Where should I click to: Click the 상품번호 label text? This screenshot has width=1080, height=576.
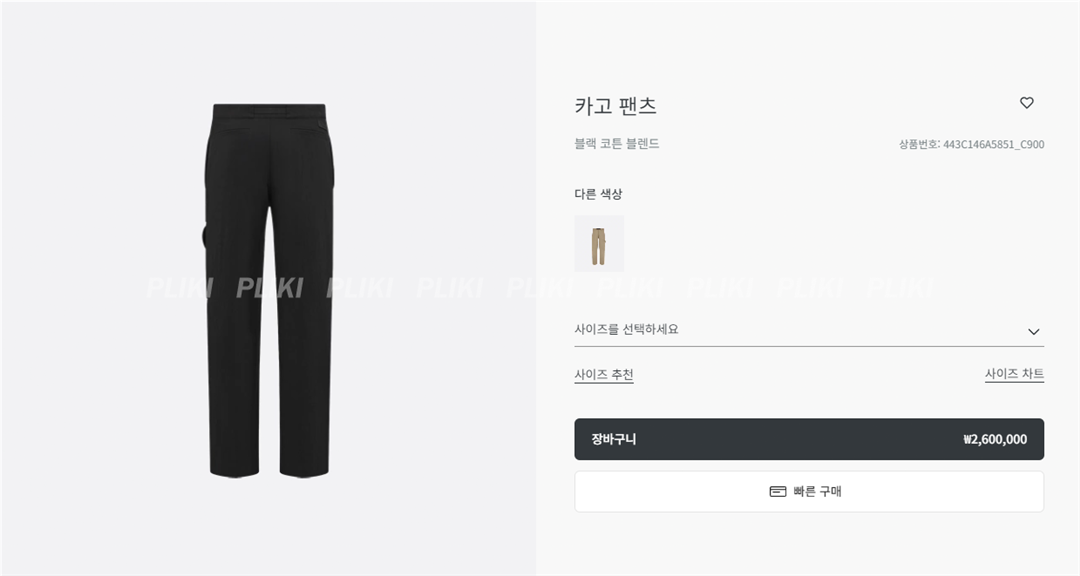click(919, 145)
